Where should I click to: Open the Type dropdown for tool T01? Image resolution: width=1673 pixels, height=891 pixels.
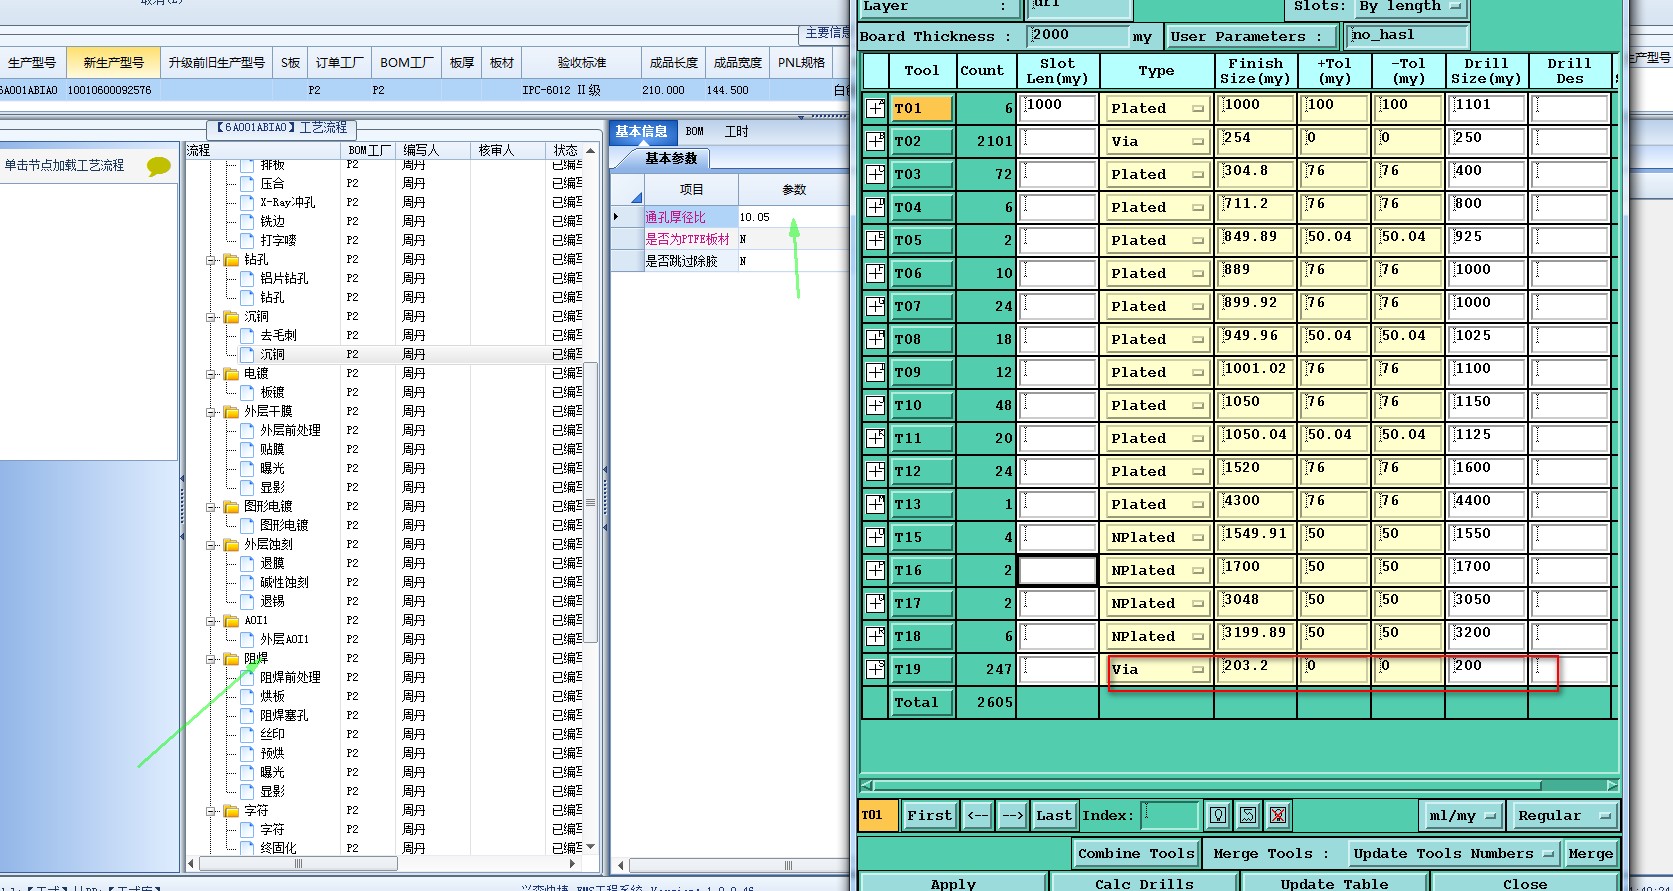click(1157, 108)
